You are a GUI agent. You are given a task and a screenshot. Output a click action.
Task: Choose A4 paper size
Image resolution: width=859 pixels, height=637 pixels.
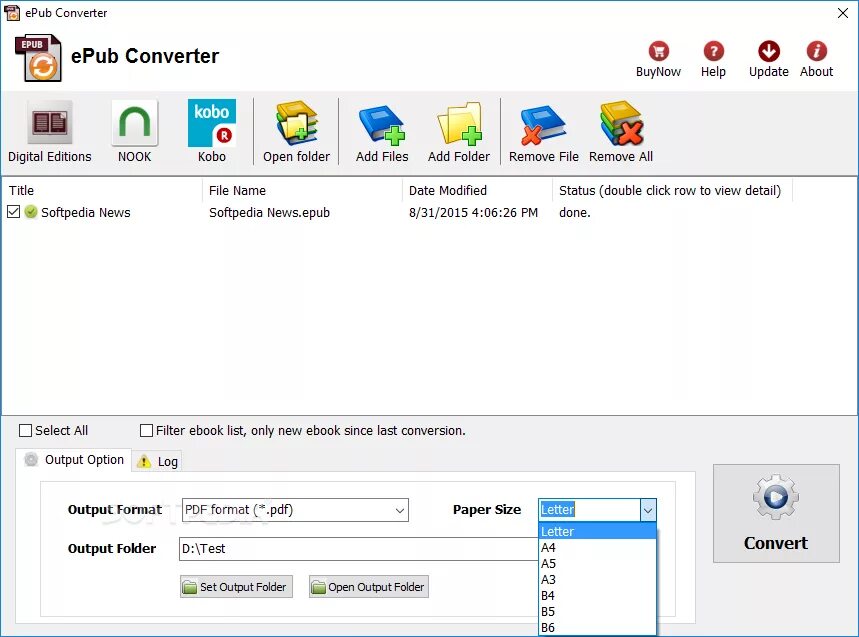coord(597,547)
